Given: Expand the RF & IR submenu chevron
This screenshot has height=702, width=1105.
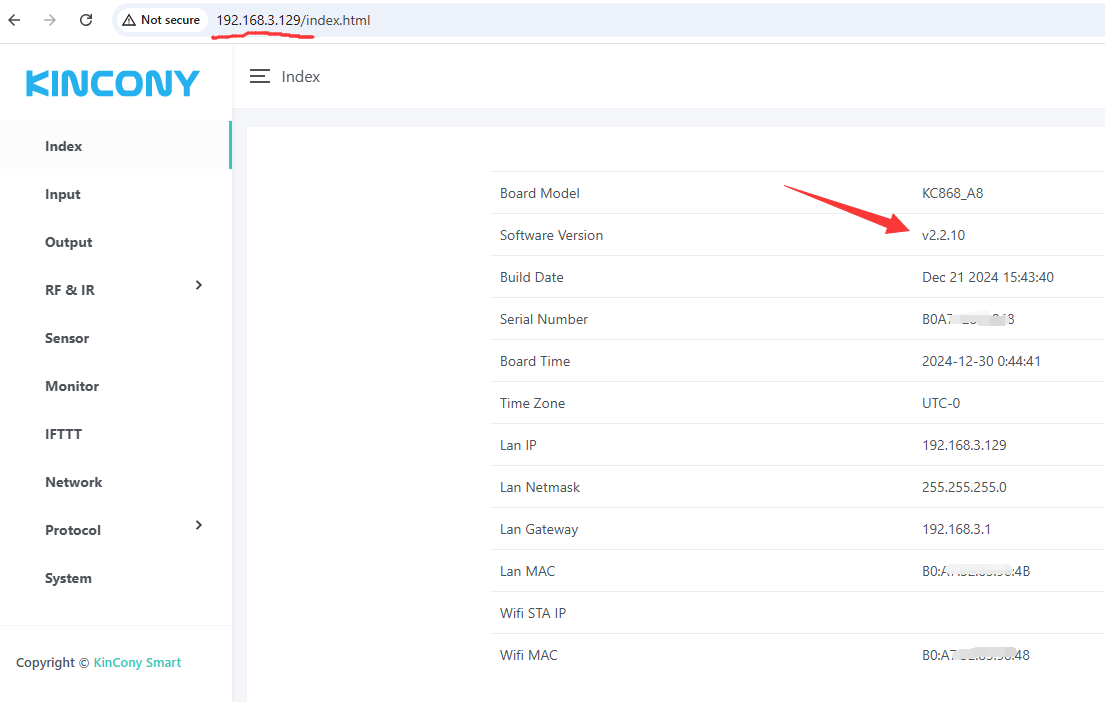Looking at the screenshot, I should coord(198,286).
